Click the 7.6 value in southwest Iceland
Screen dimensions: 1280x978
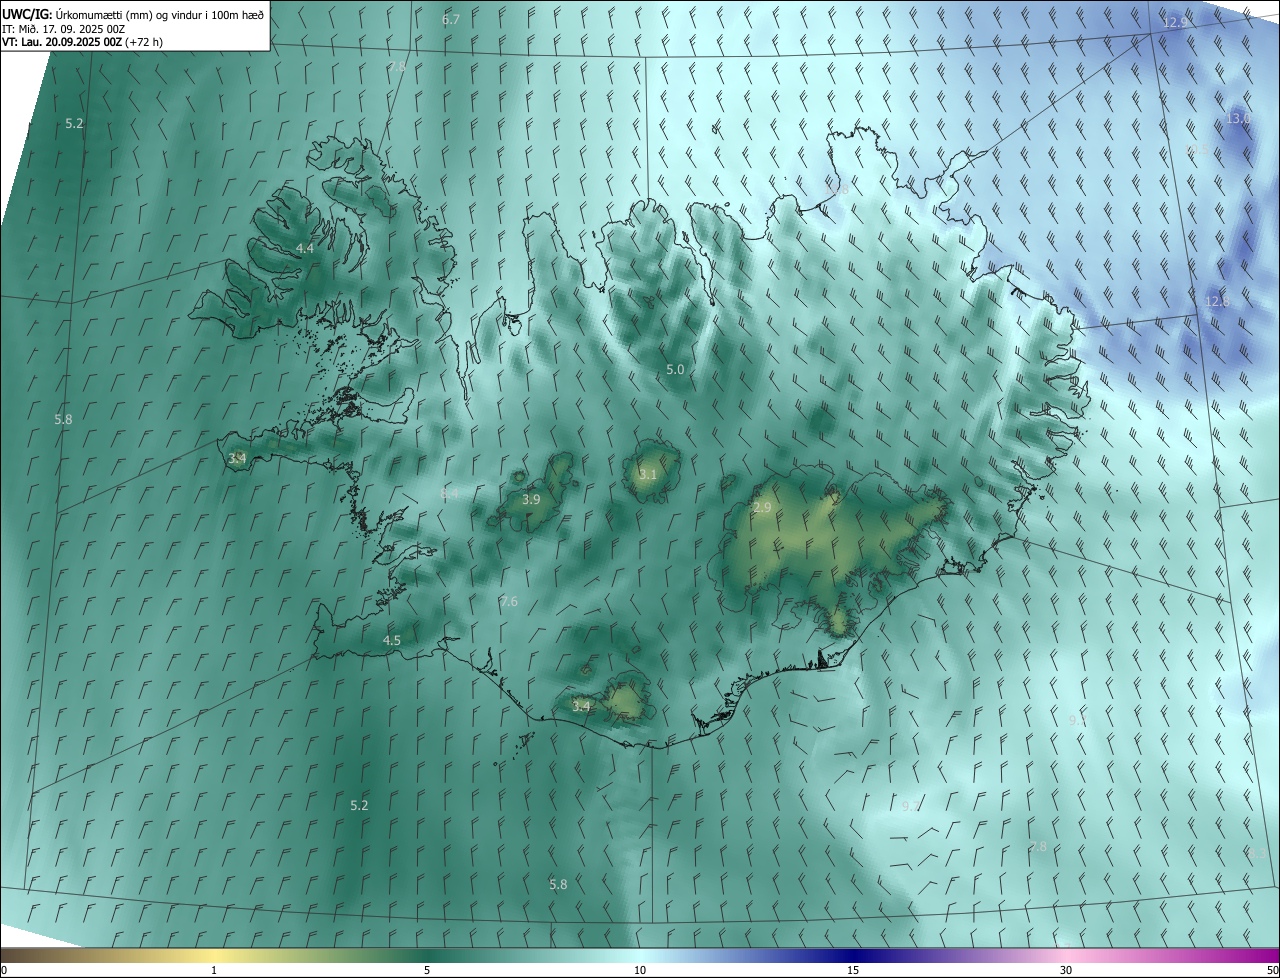(x=509, y=601)
